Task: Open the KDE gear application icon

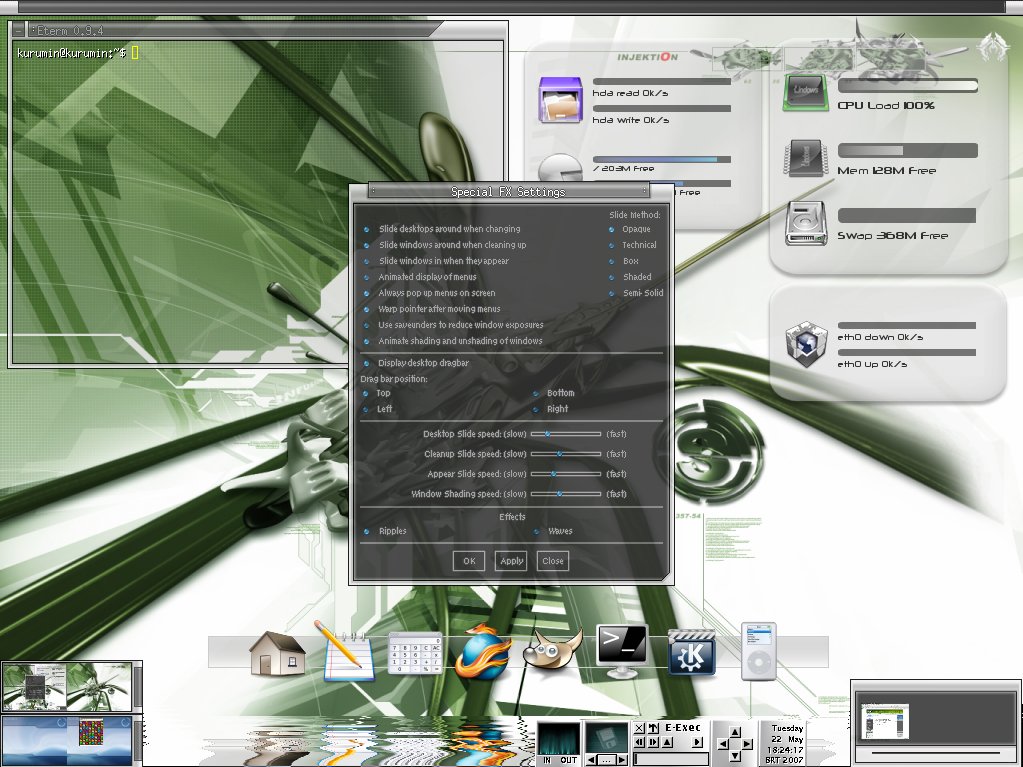Action: pos(691,652)
